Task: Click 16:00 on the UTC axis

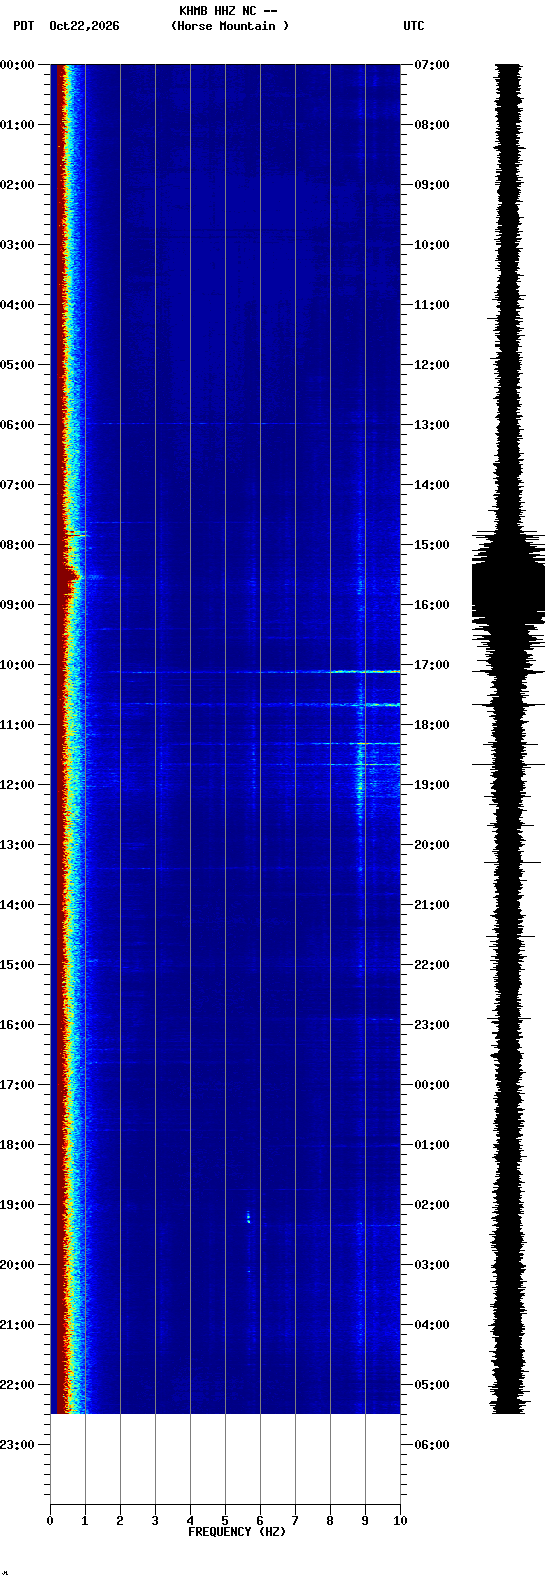Action: pyautogui.click(x=432, y=605)
